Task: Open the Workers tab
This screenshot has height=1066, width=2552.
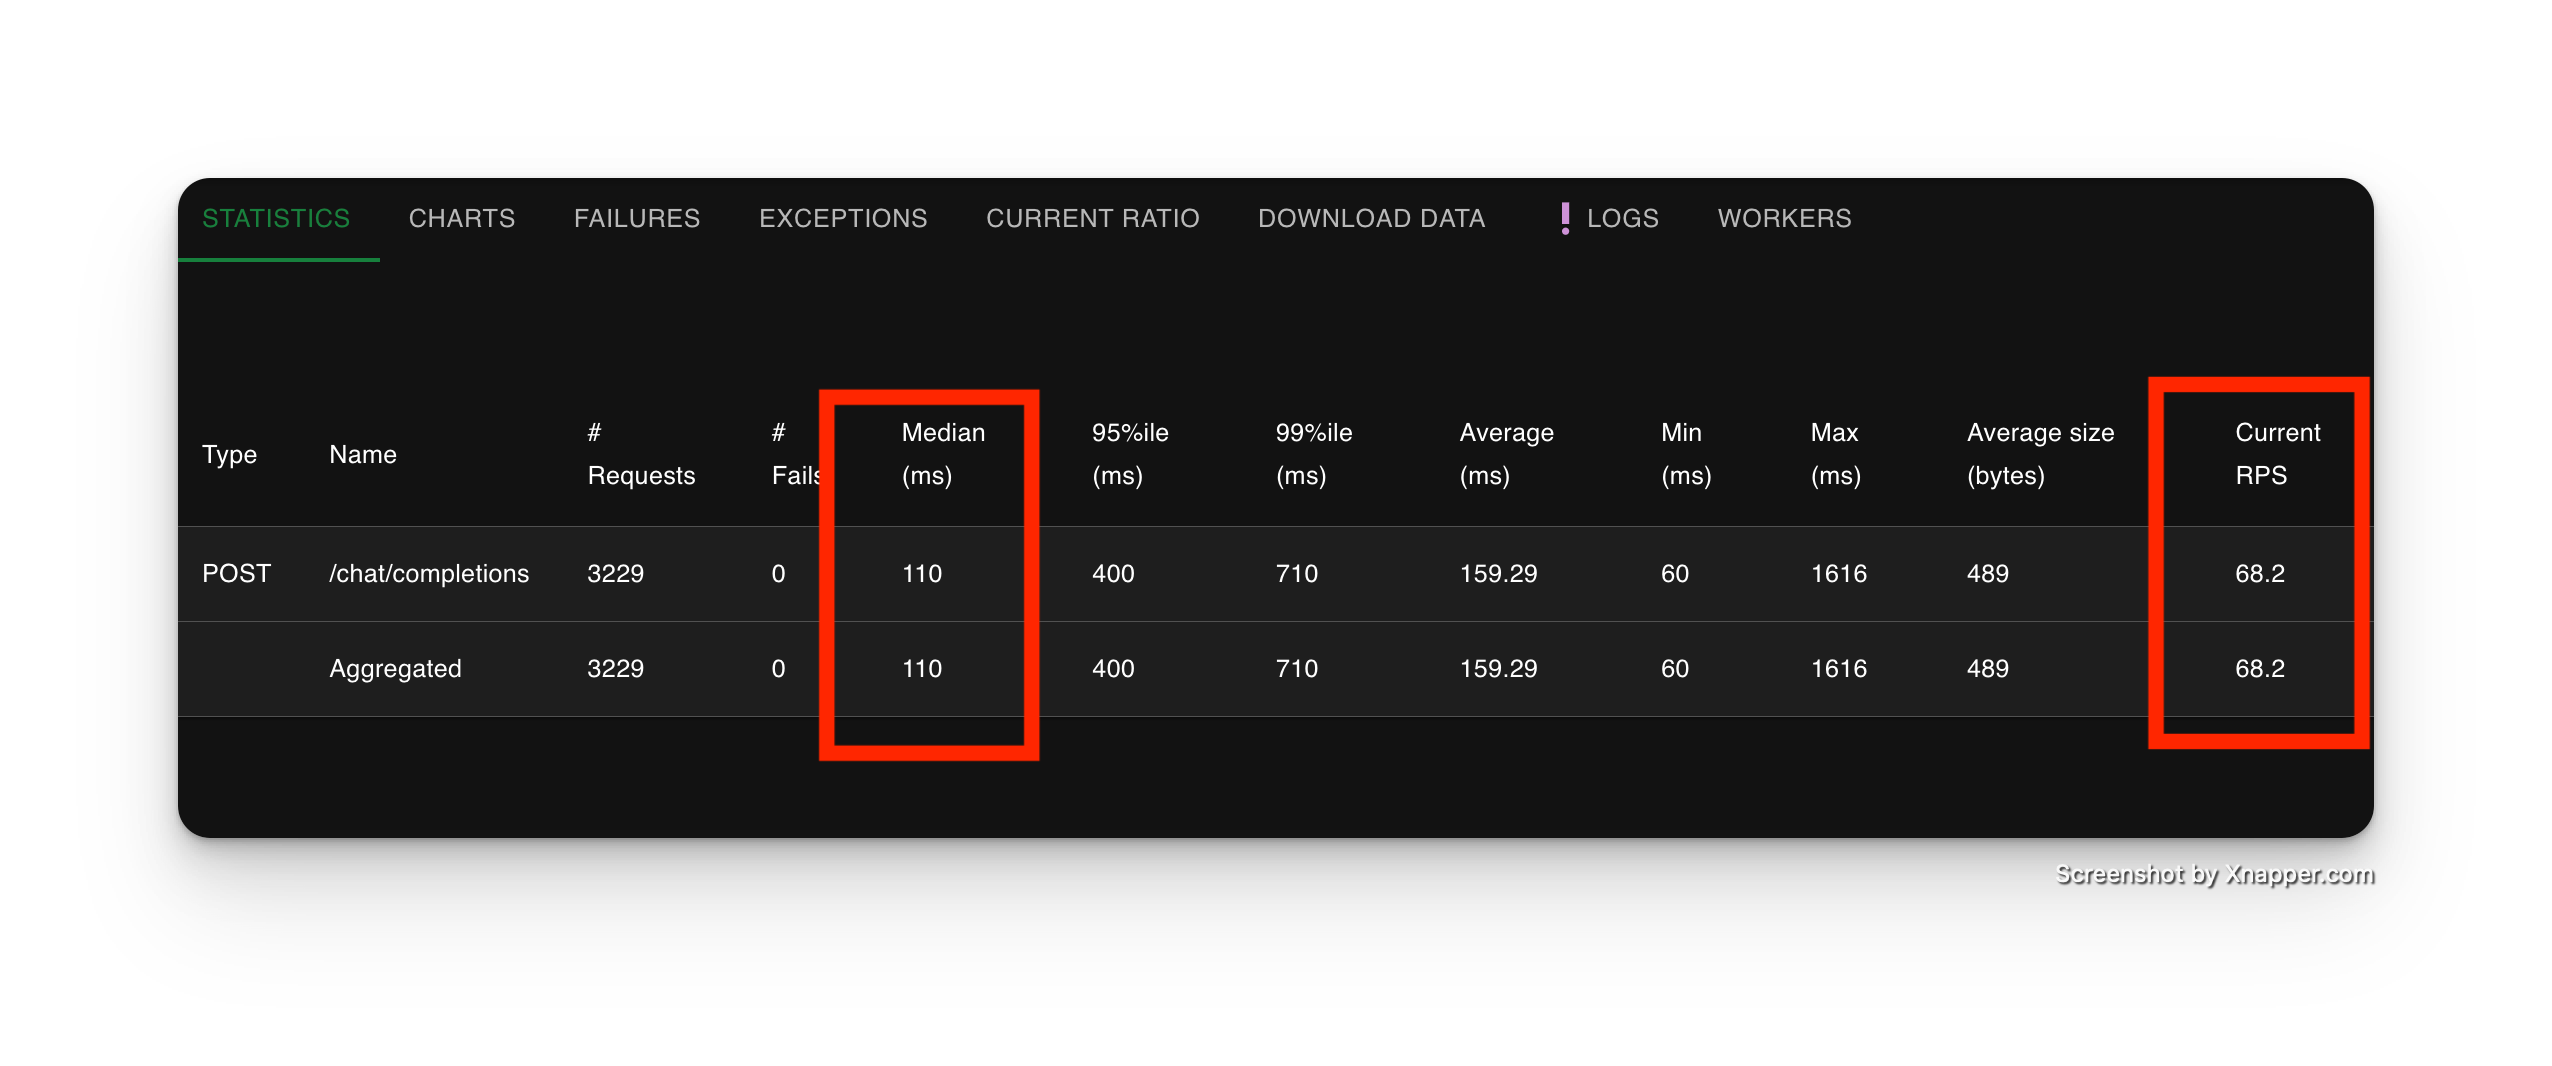Action: (1784, 218)
